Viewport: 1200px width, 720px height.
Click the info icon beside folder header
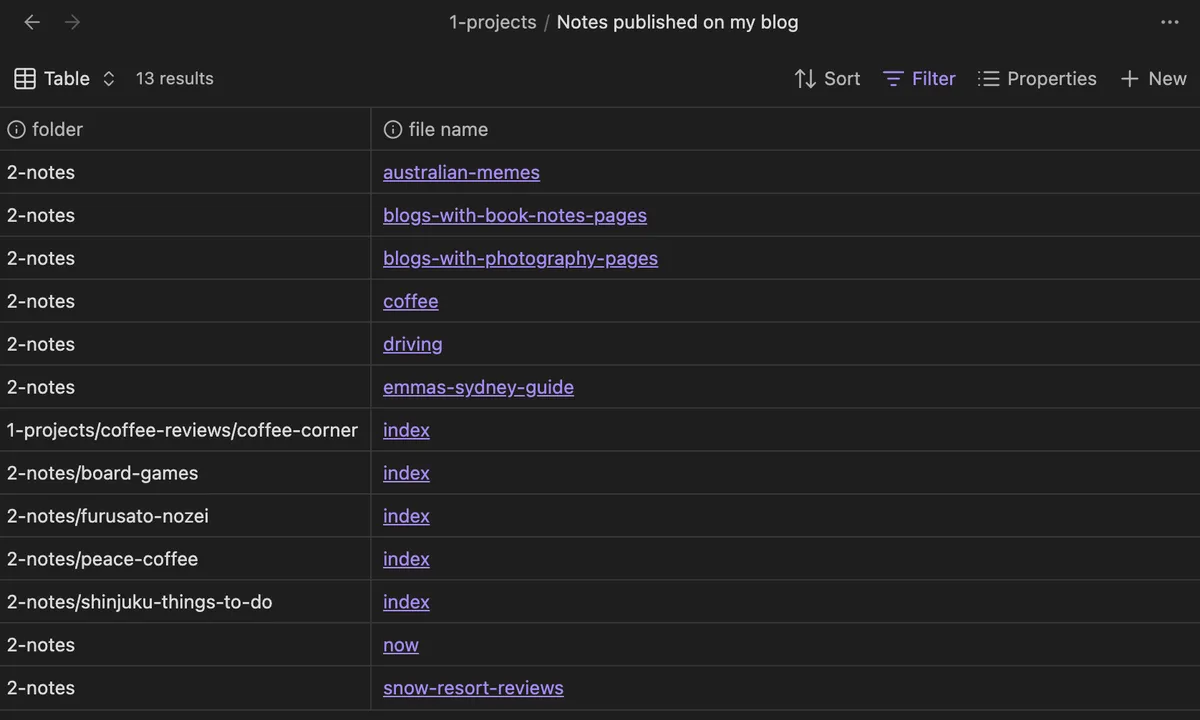point(16,130)
